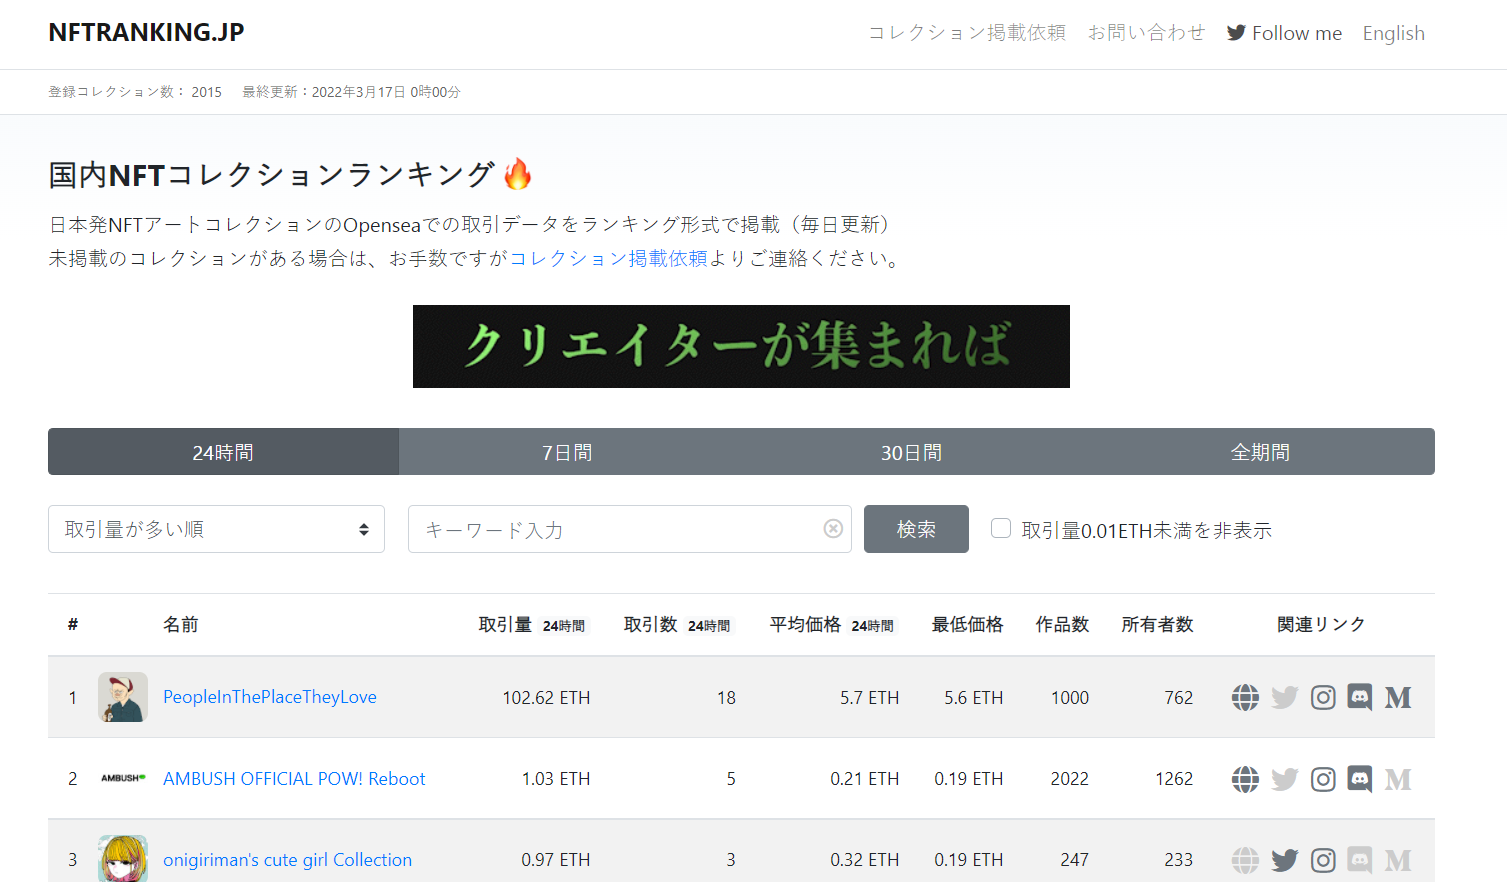Open the 取引量が多い順 sort dropdown

pyautogui.click(x=216, y=529)
